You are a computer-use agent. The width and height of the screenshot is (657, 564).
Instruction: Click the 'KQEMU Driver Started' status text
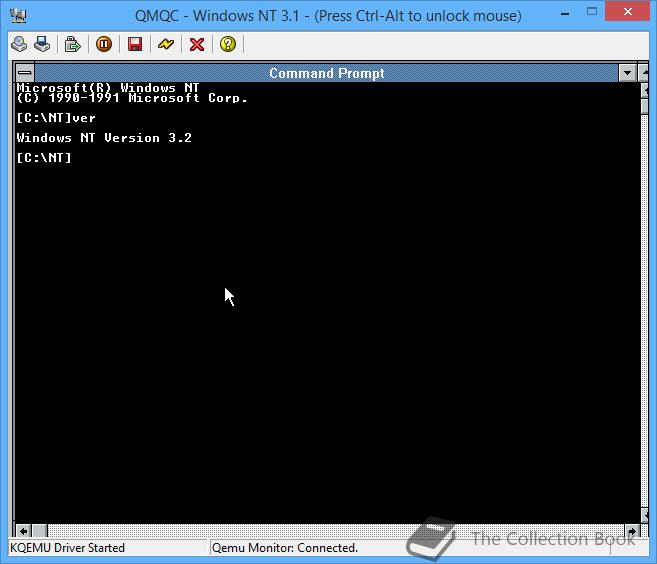(67, 548)
